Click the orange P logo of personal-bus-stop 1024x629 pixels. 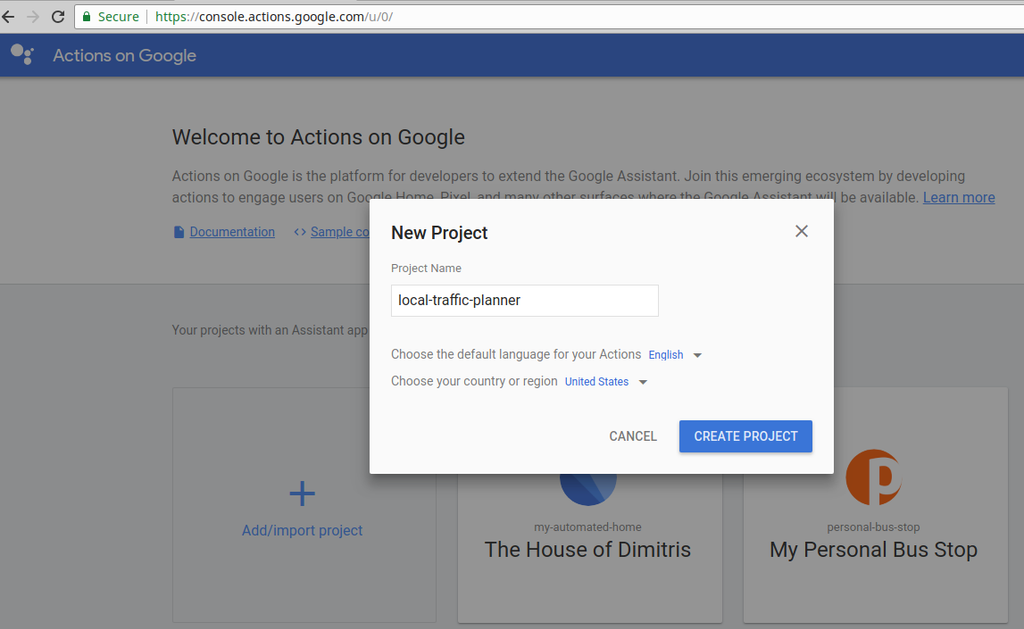[873, 477]
